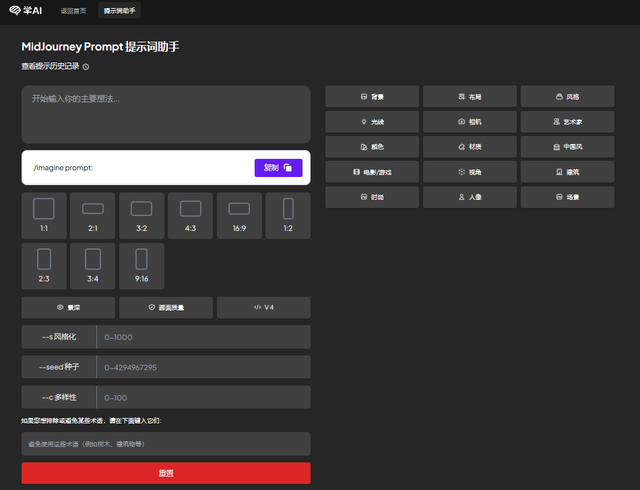Open the 视角 viewpoint category
The width and height of the screenshot is (640, 490).
[x=469, y=172]
